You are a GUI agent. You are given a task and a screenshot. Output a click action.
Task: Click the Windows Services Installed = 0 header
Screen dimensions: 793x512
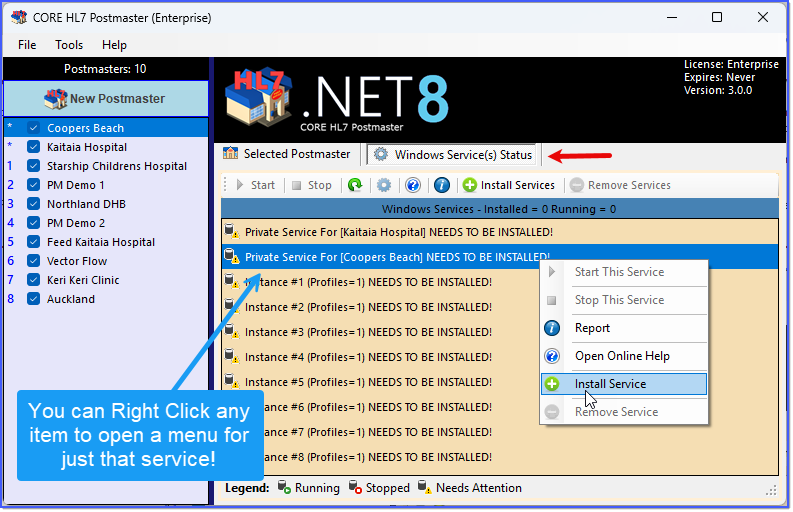tap(500, 209)
